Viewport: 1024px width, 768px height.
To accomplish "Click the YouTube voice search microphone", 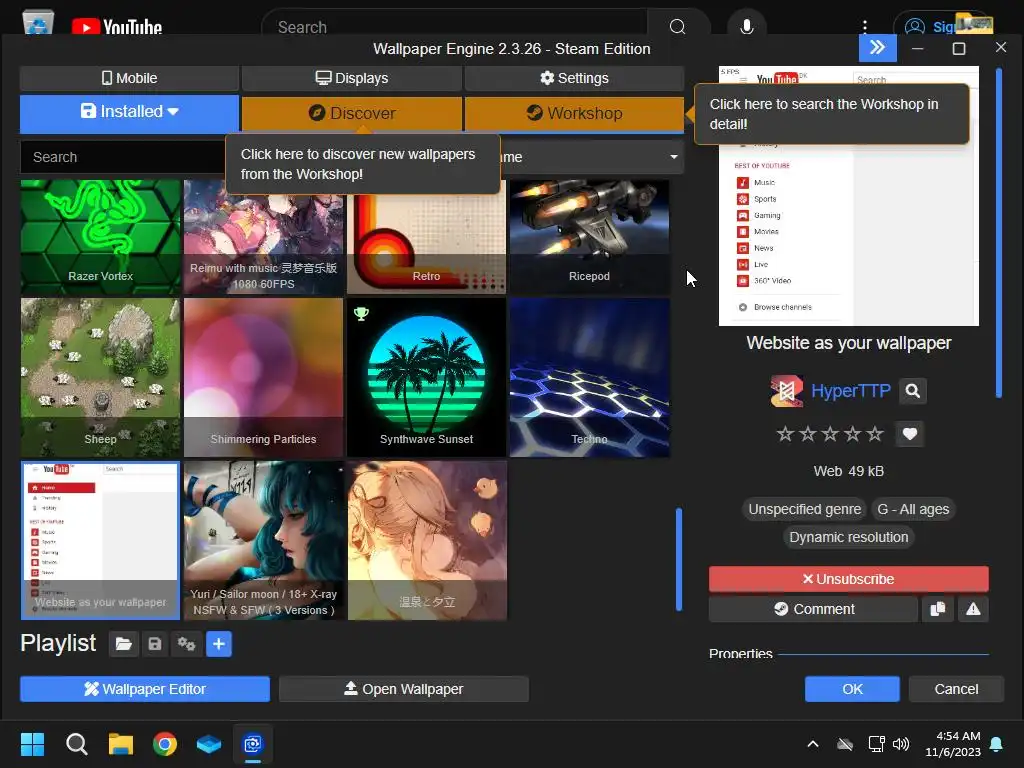I will click(746, 26).
